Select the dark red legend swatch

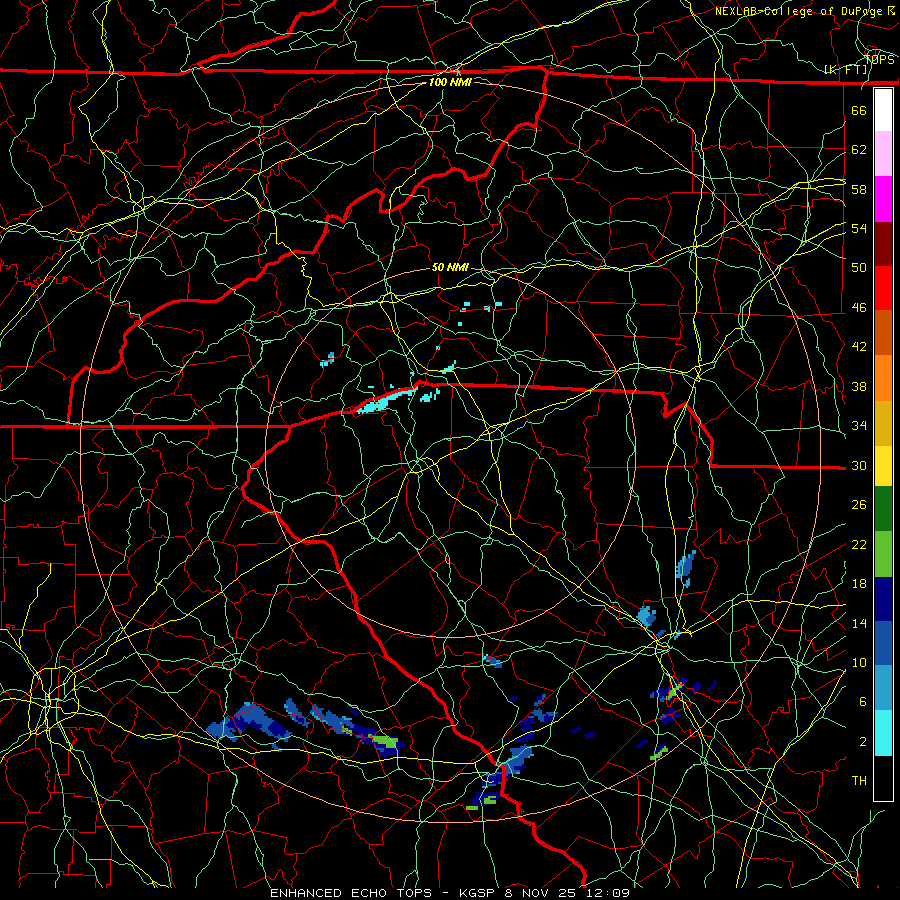coord(883,244)
